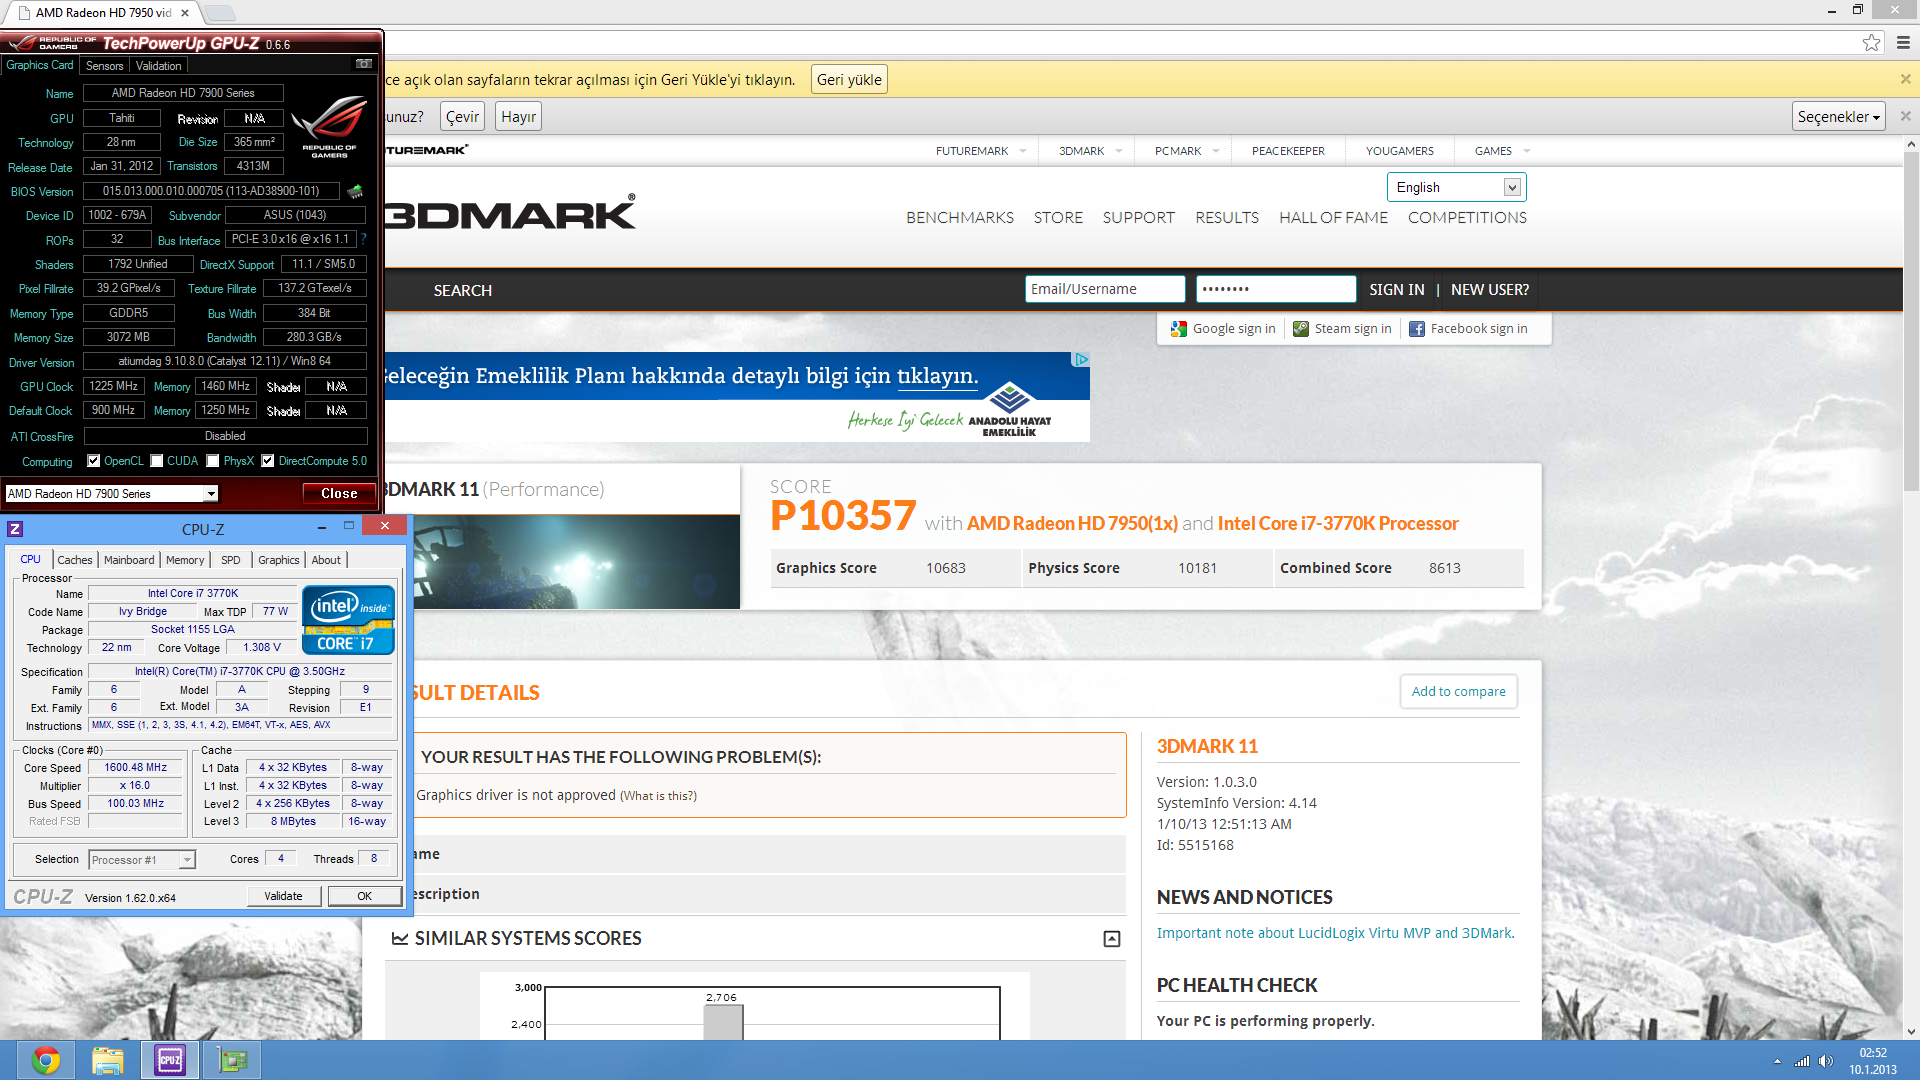The image size is (1920, 1080).
Task: Bookmark the page with the star icon
Action: pos(1871,42)
